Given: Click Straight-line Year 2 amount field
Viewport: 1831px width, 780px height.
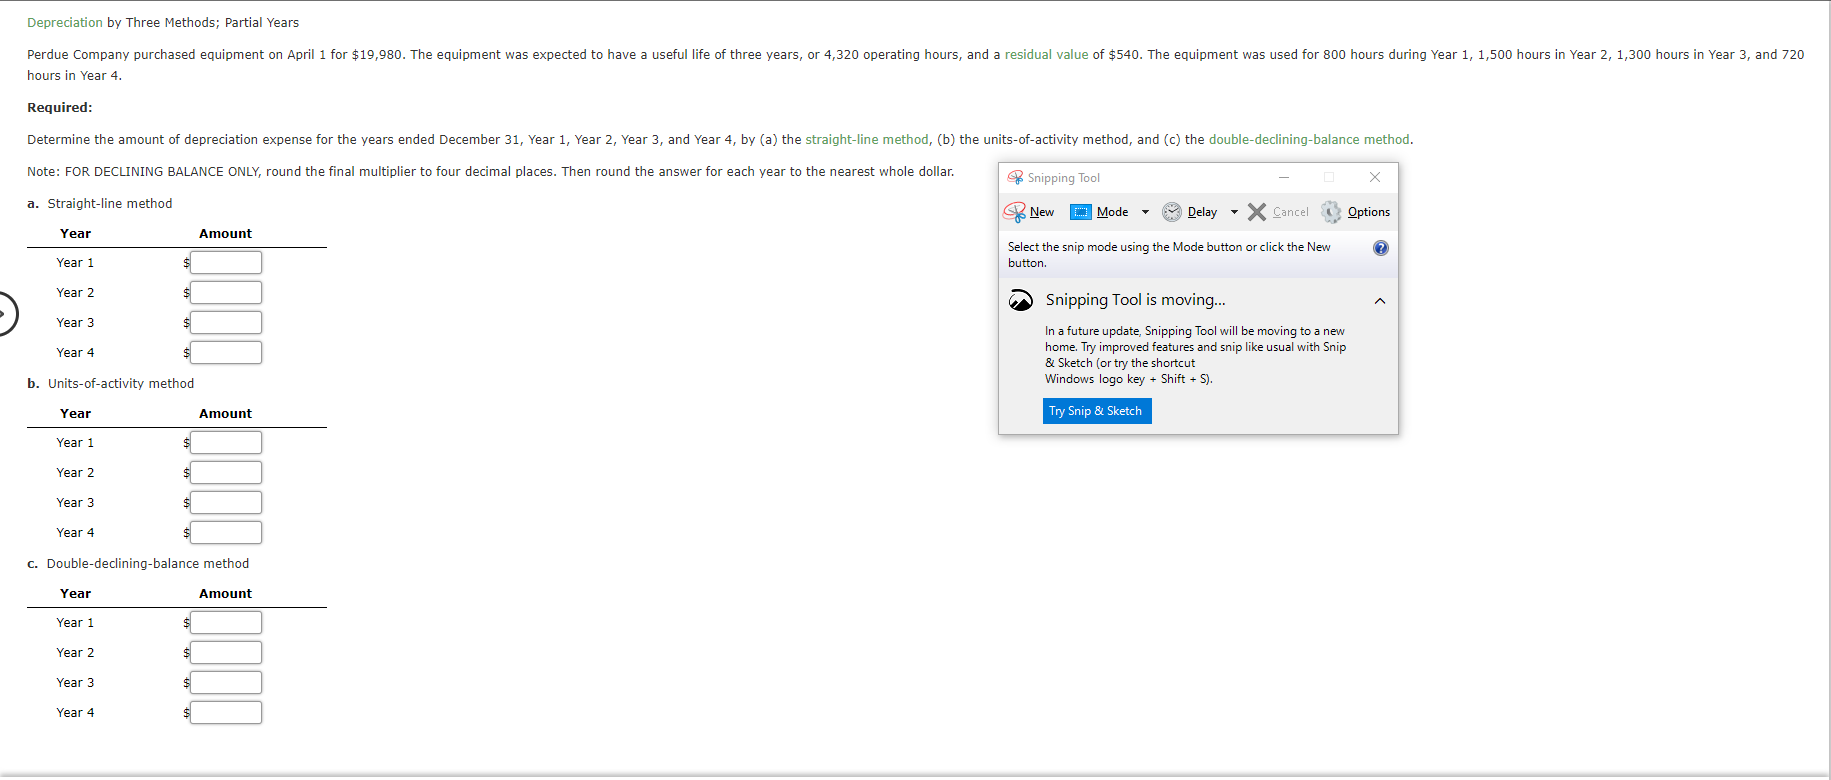Looking at the screenshot, I should (x=226, y=293).
